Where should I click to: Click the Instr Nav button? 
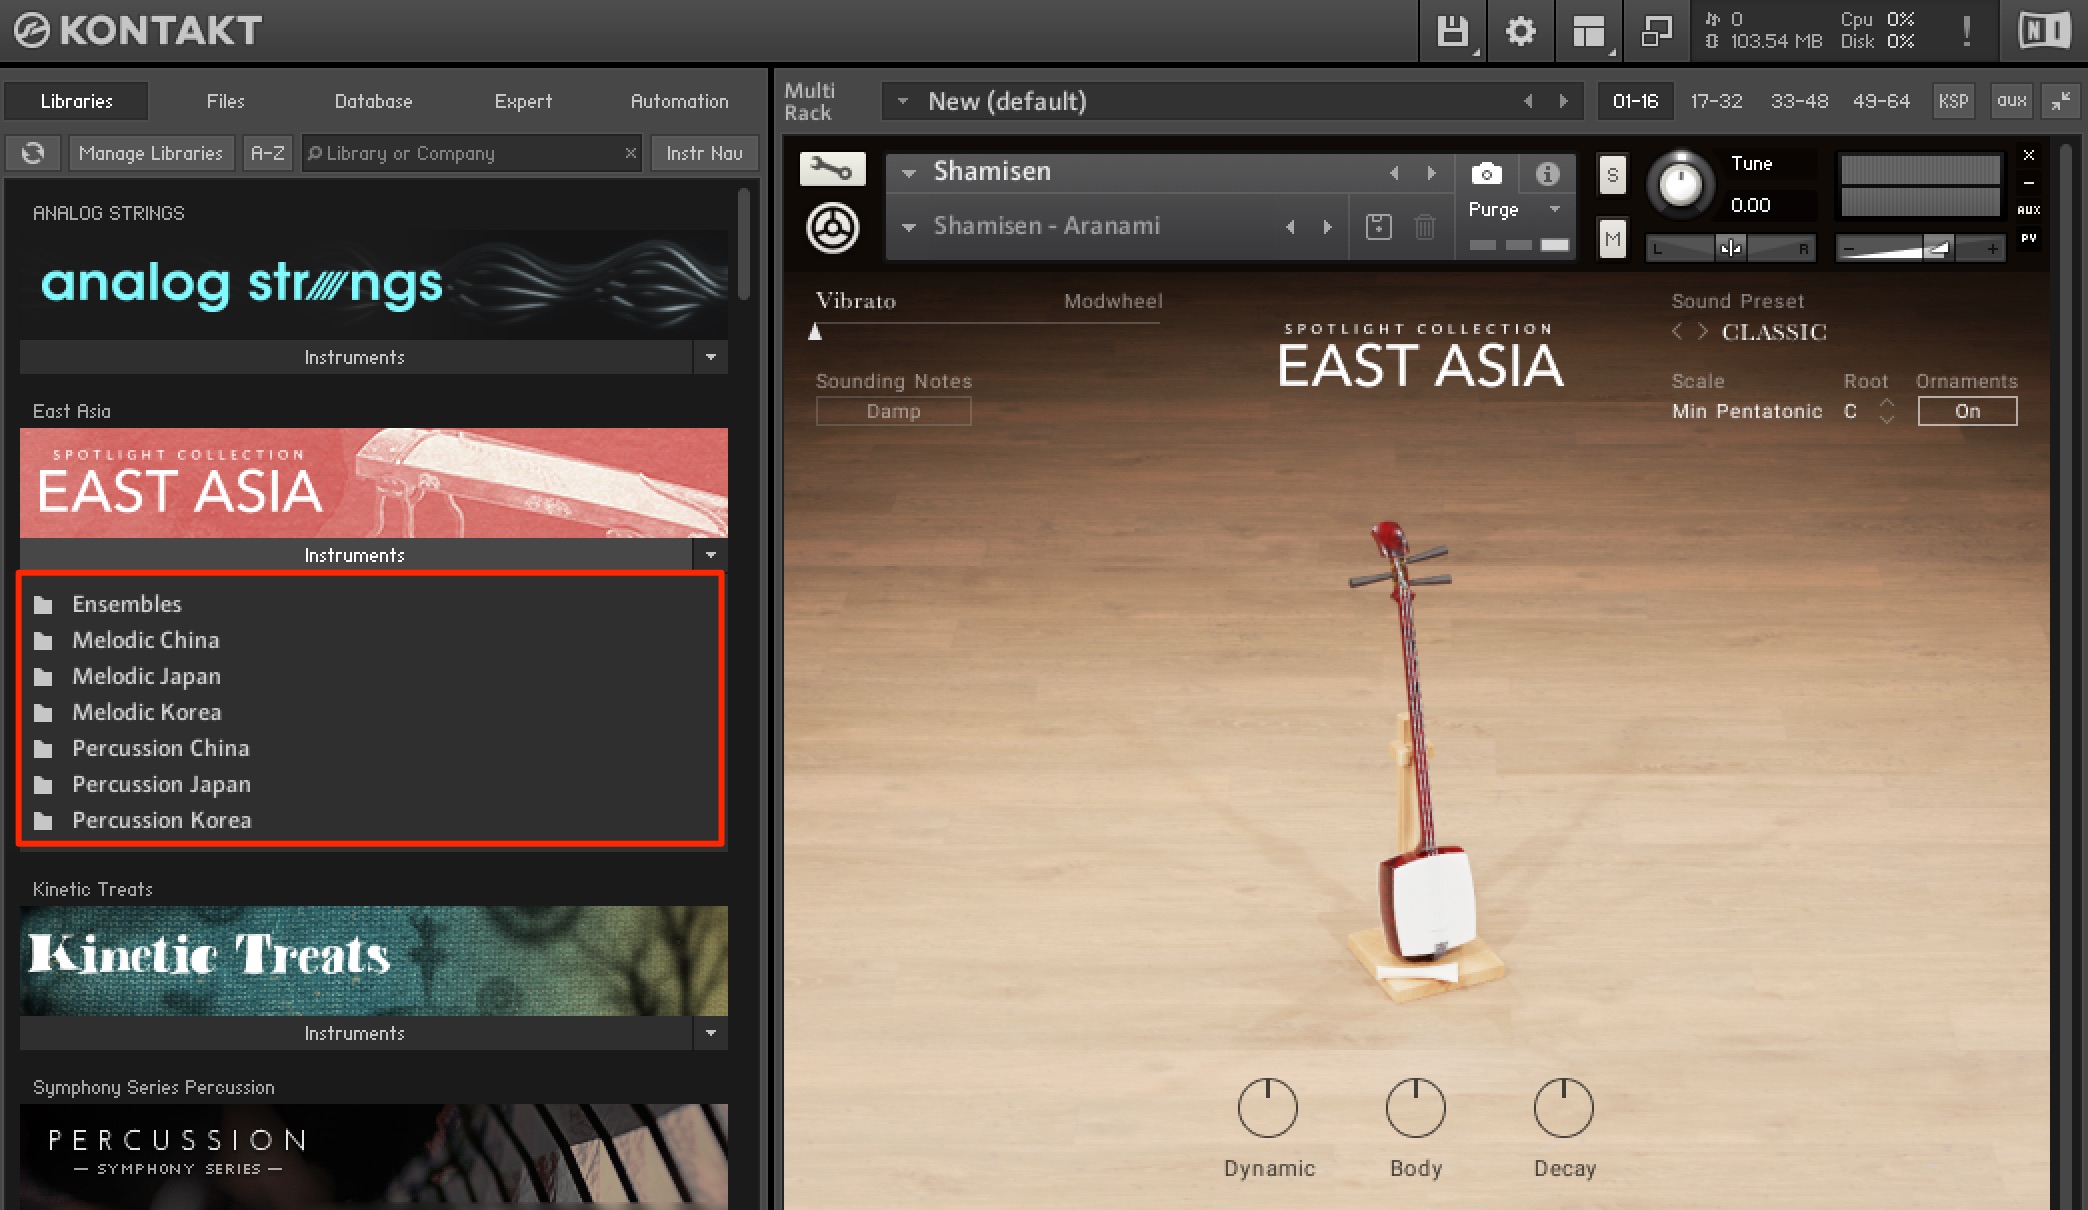click(x=704, y=153)
